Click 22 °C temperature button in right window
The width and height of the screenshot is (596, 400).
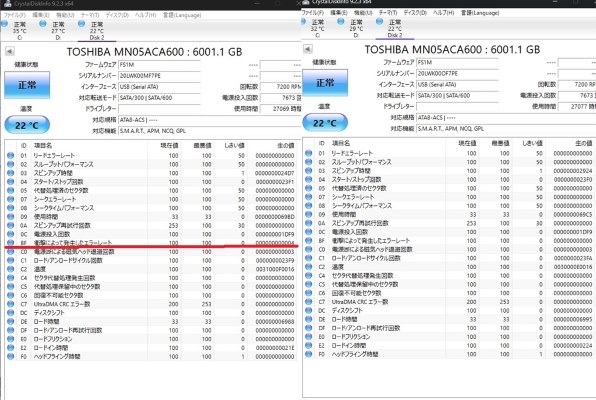(x=325, y=122)
